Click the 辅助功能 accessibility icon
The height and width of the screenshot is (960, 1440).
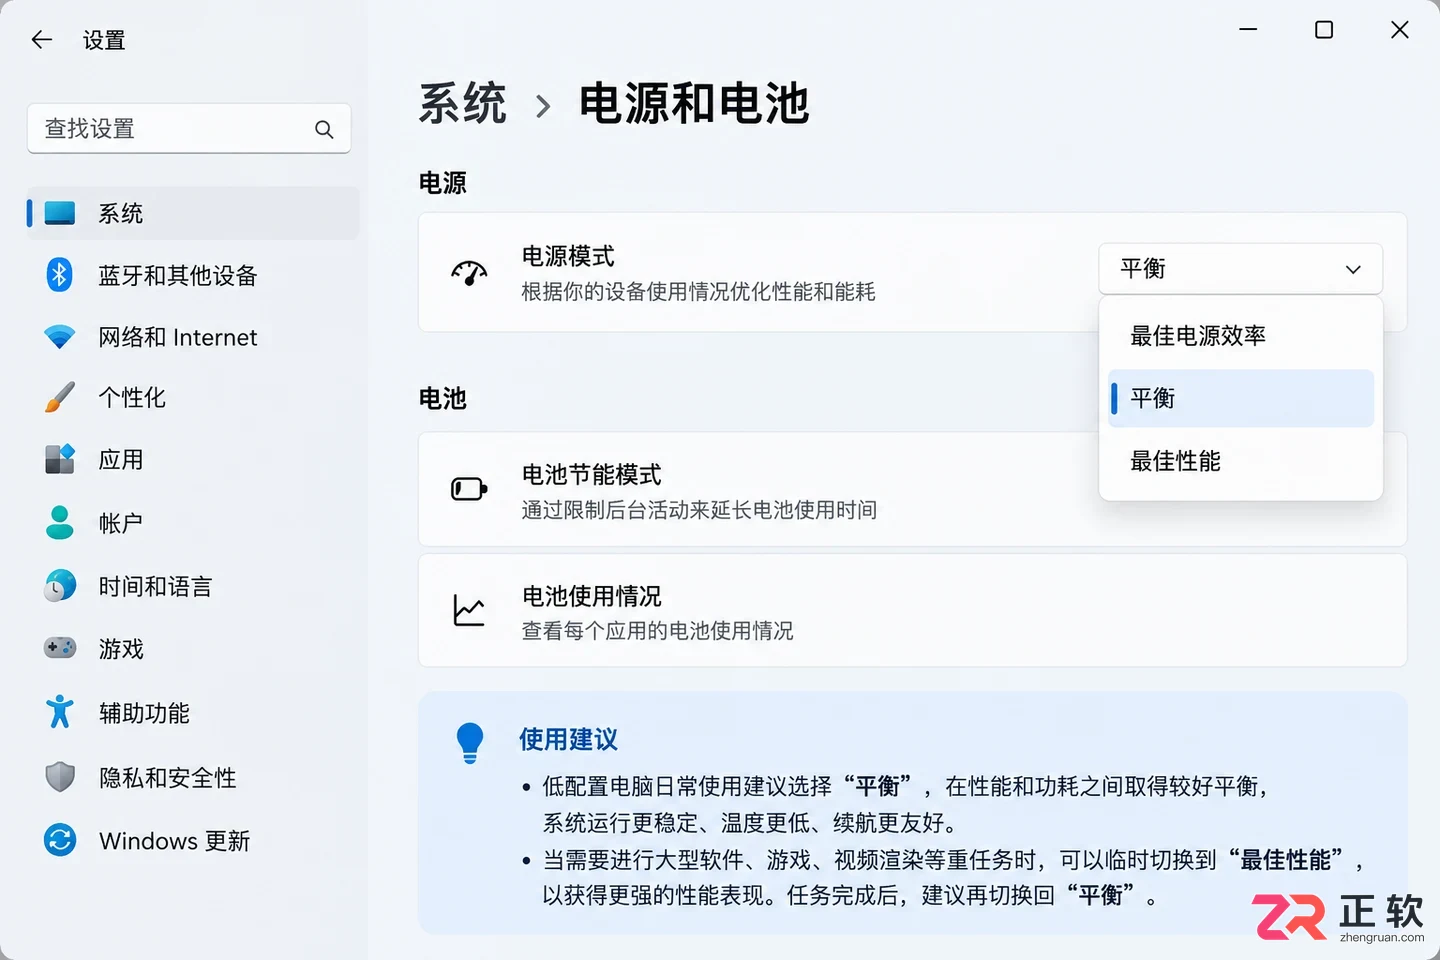pyautogui.click(x=60, y=712)
